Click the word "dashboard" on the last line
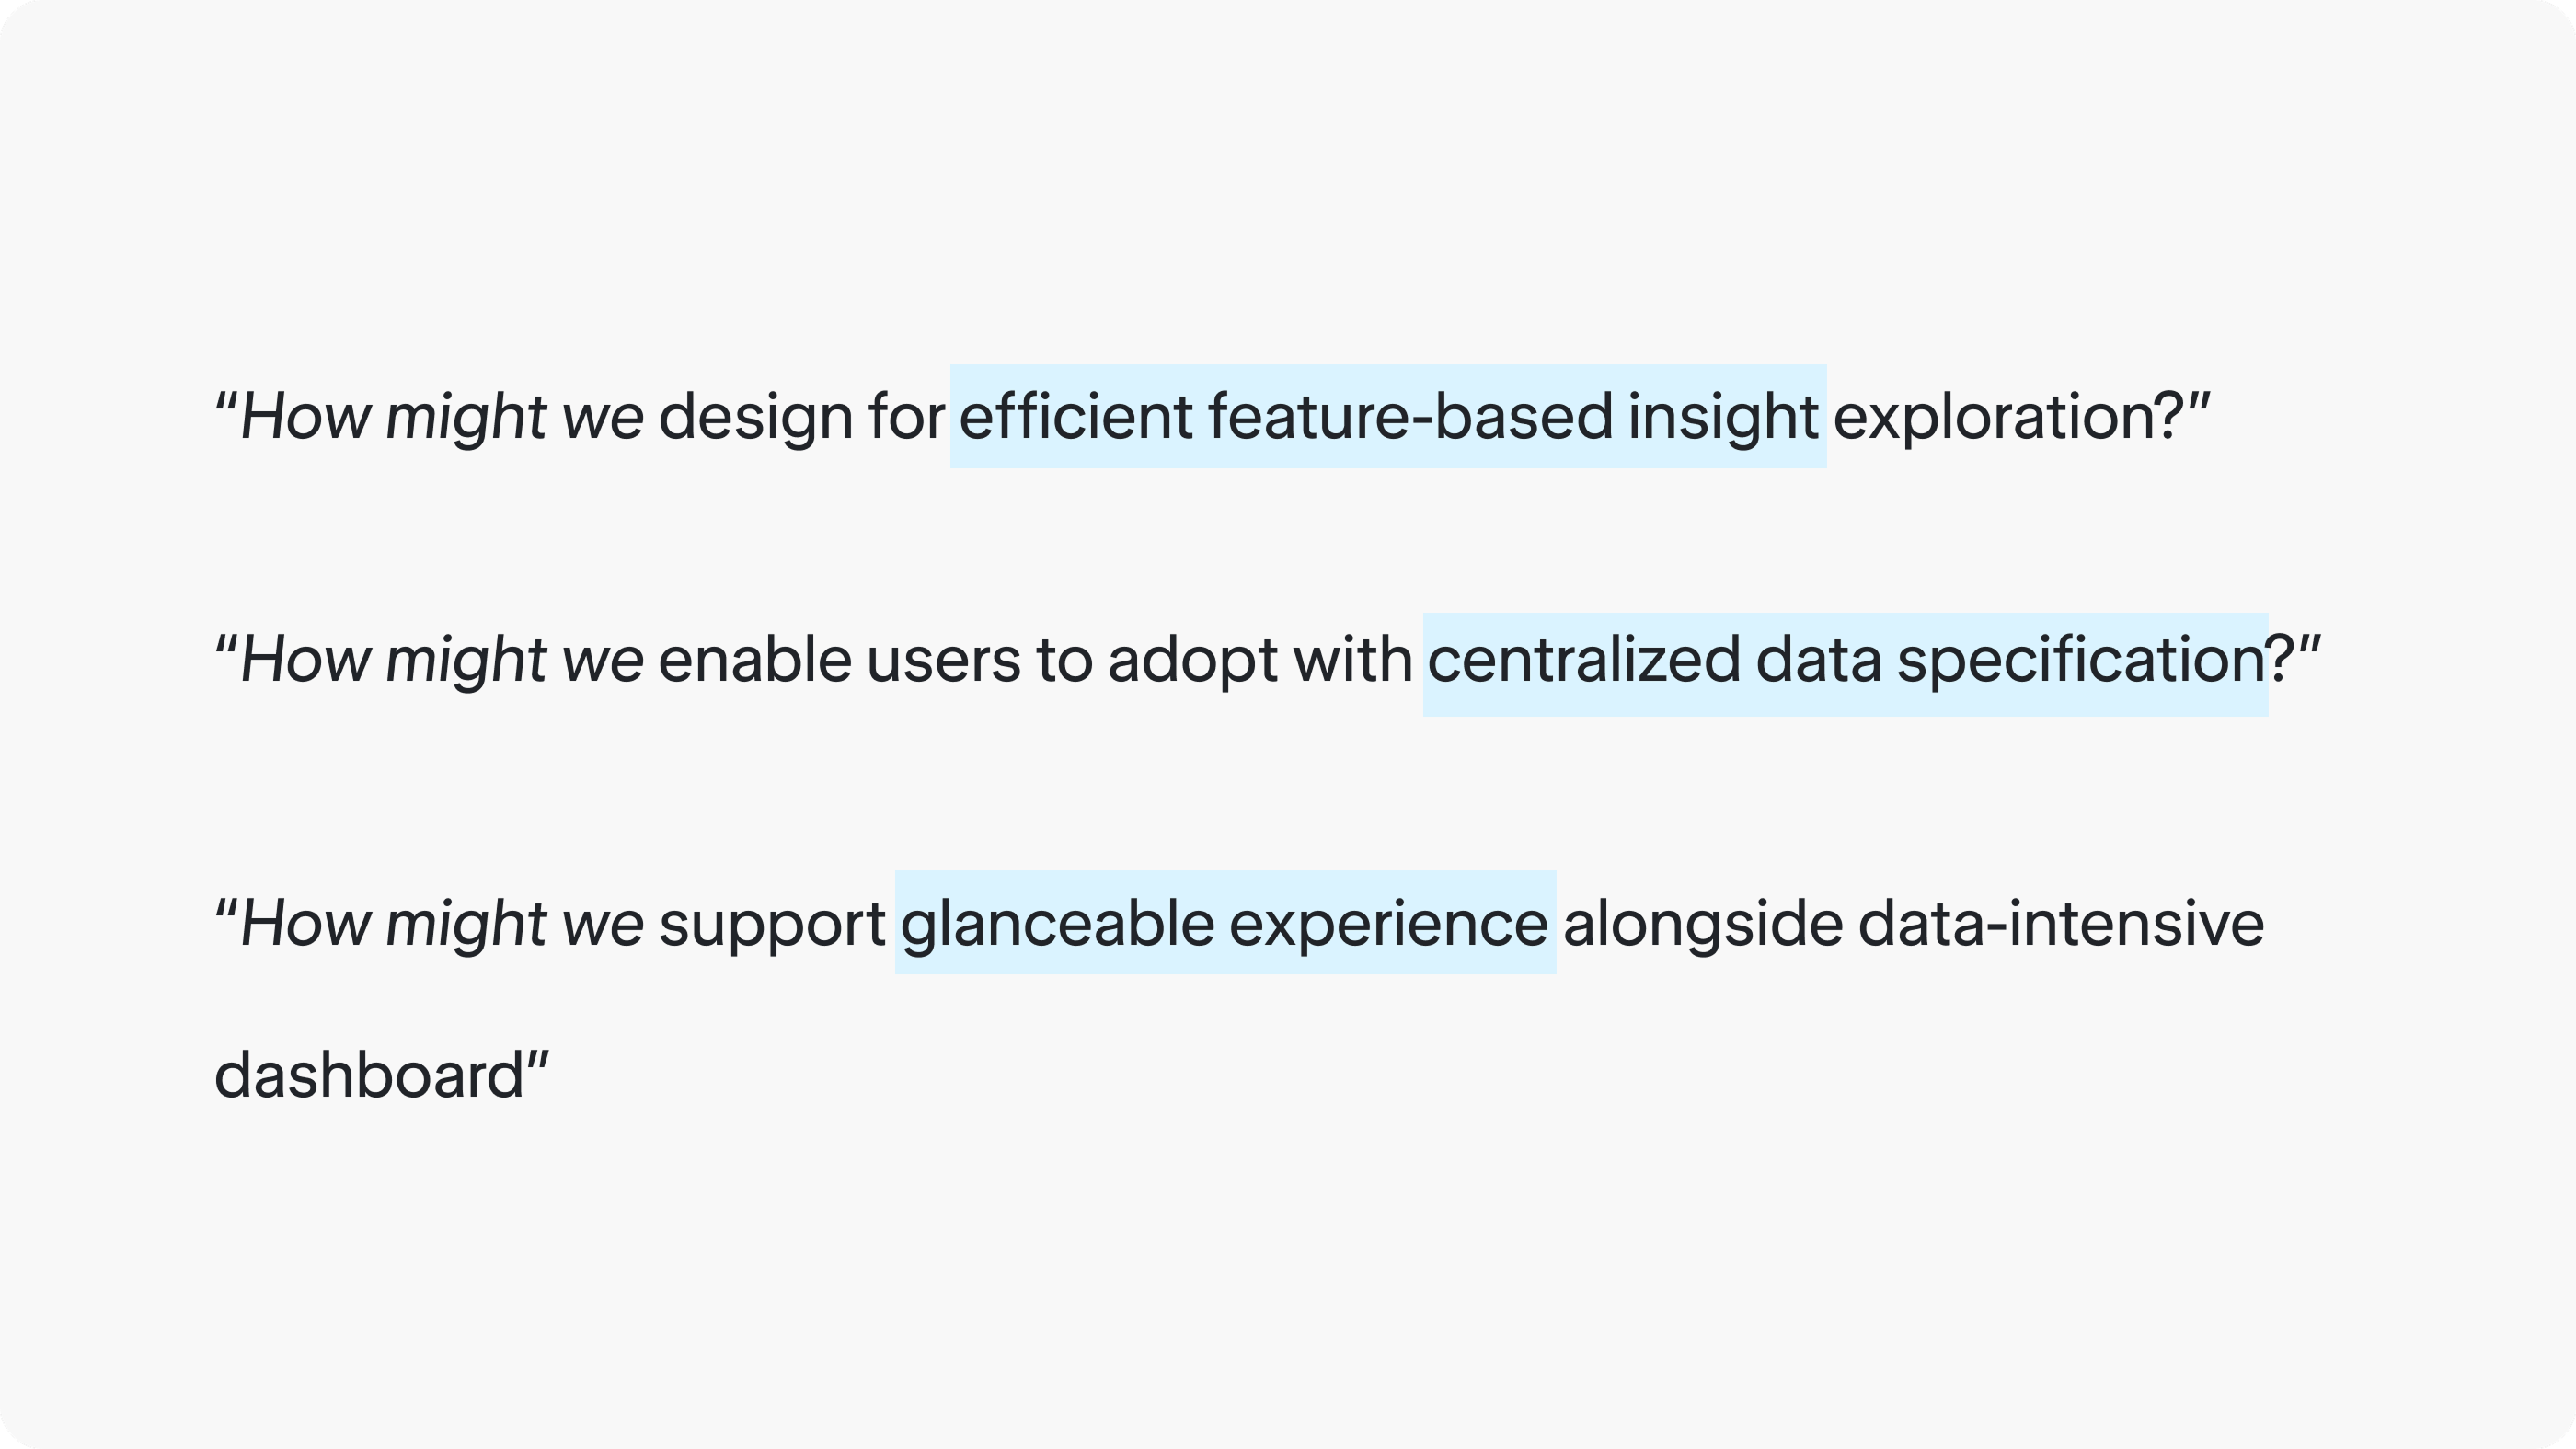The height and width of the screenshot is (1449, 2576). (369, 1076)
